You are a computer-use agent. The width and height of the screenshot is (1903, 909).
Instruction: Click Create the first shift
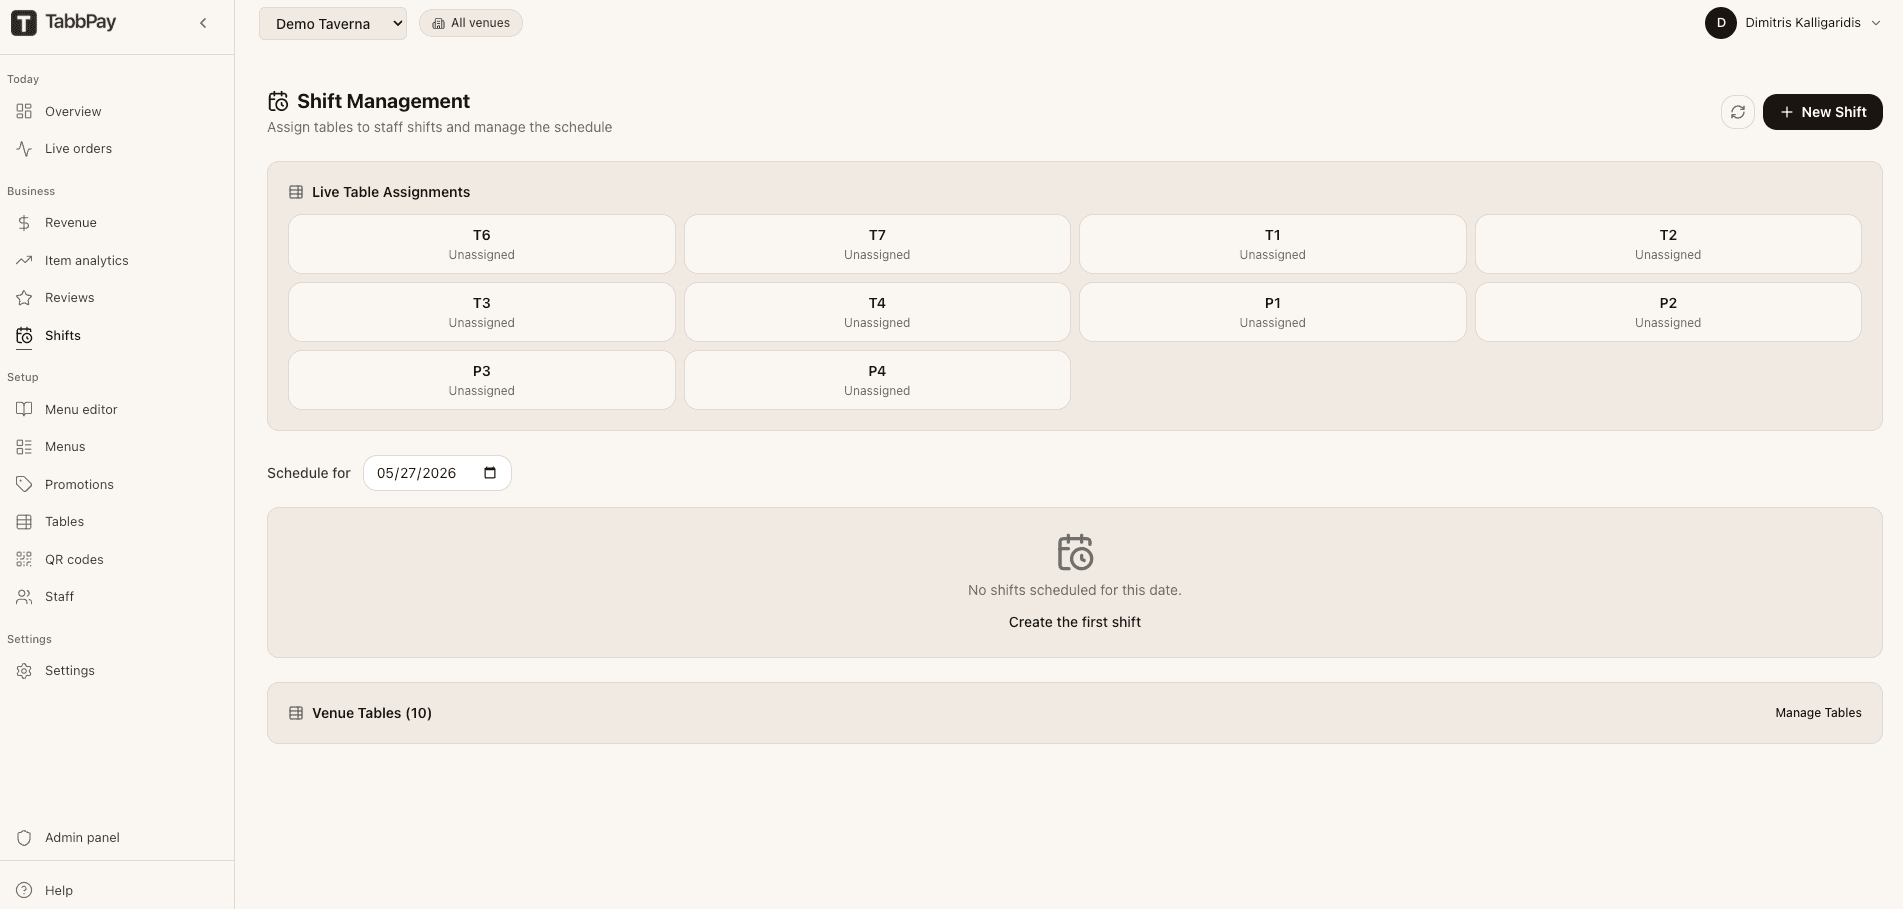(1075, 622)
